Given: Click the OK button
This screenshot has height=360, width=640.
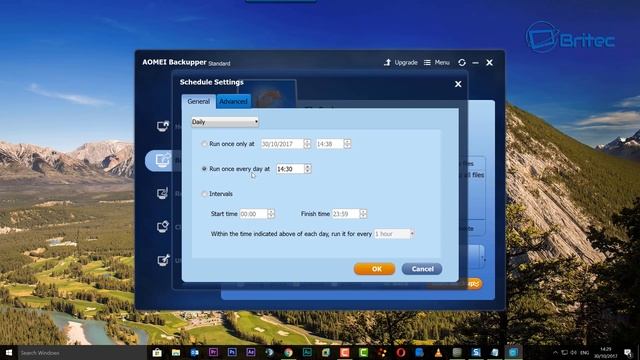Looking at the screenshot, I should click(374, 269).
